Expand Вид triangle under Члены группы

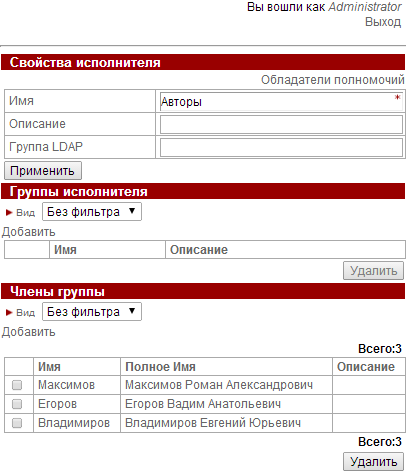pyautogui.click(x=9, y=313)
